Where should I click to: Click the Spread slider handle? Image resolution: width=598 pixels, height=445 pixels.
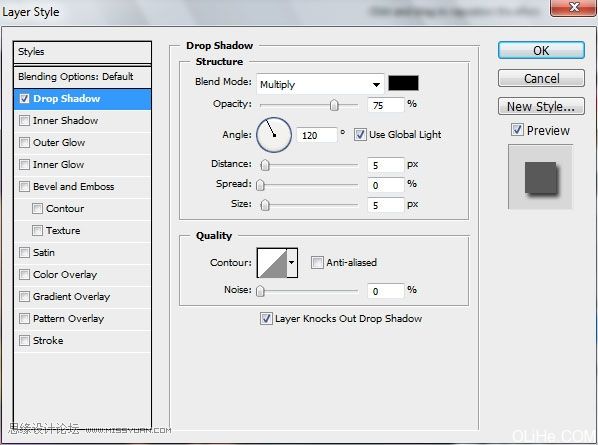click(x=260, y=185)
